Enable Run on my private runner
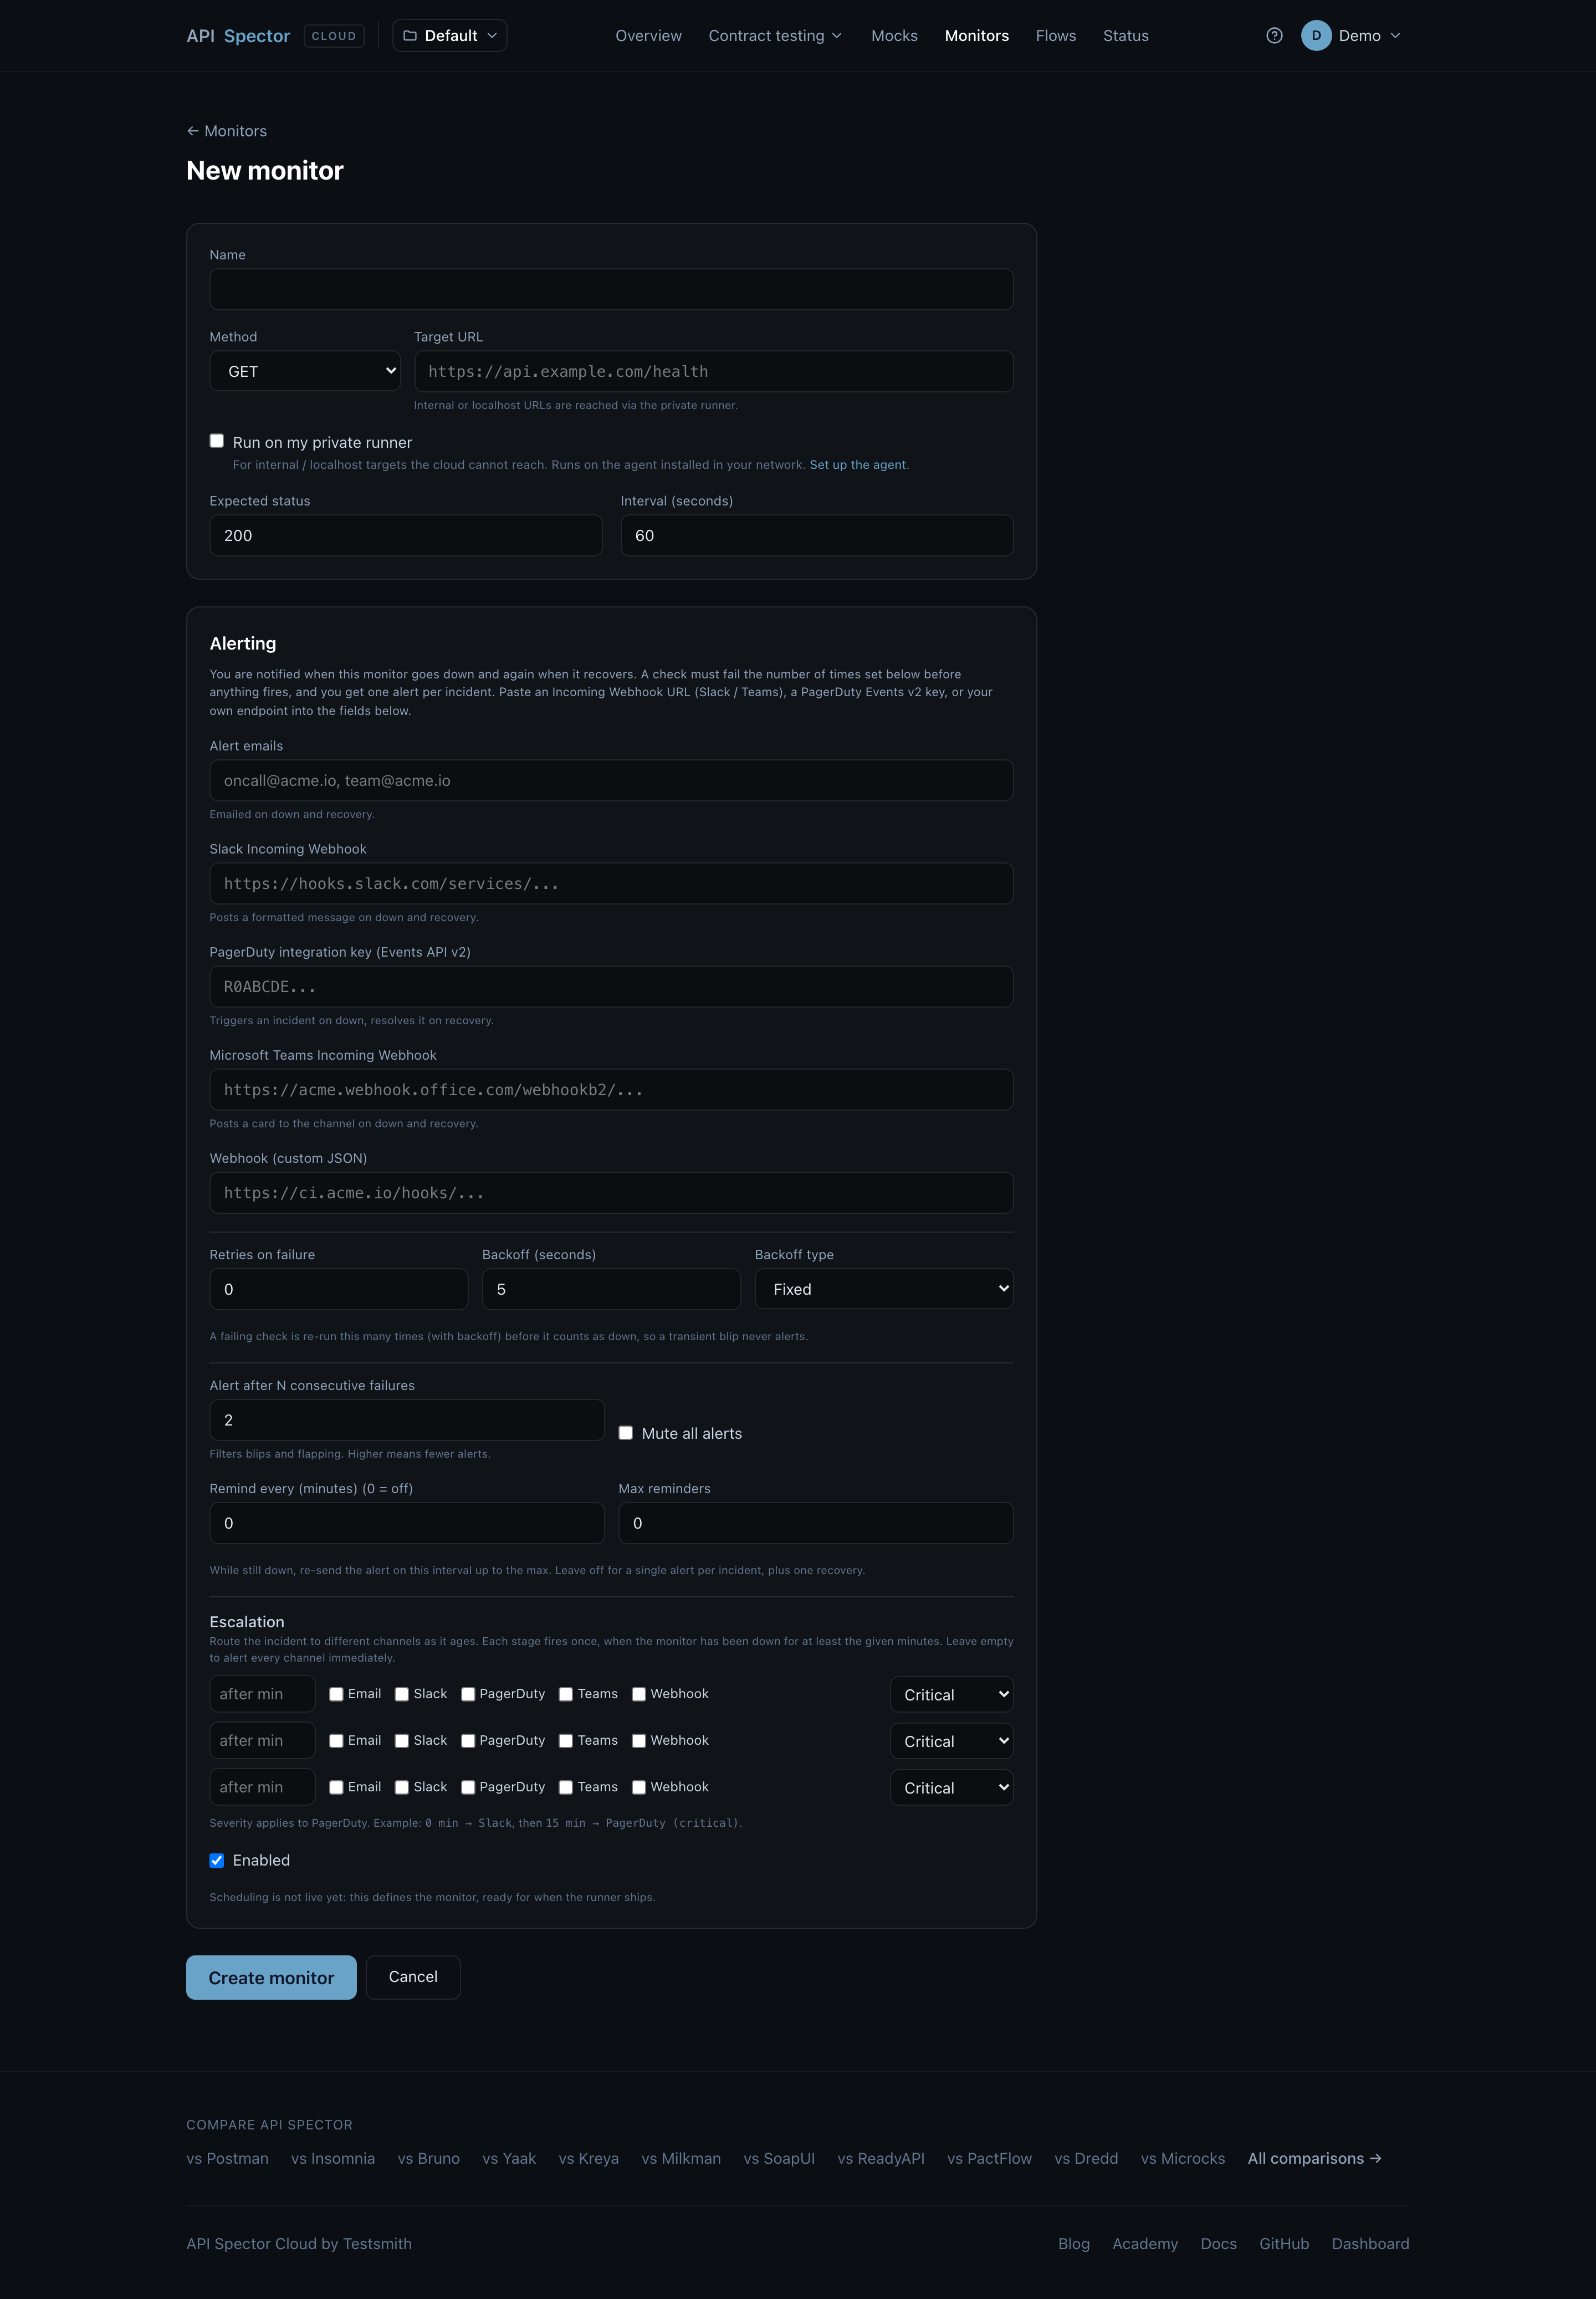 [217, 441]
